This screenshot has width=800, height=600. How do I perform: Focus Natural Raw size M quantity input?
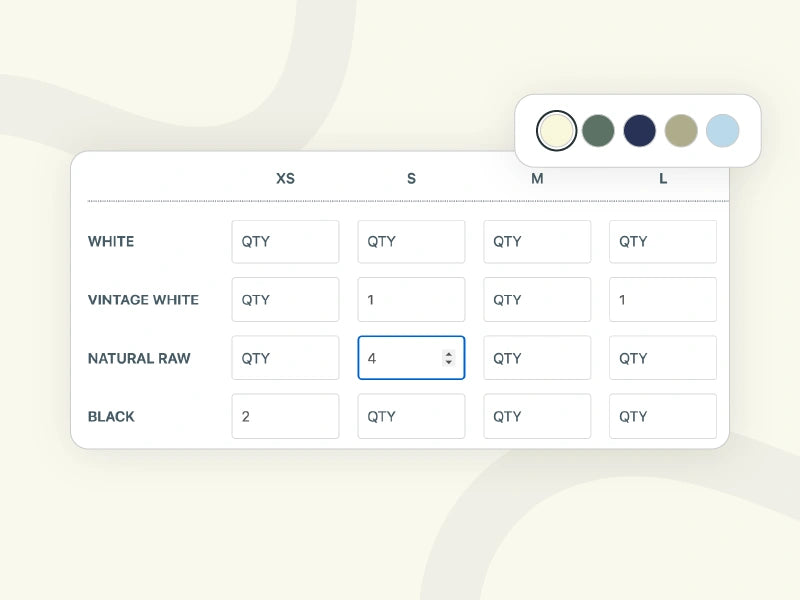[537, 358]
